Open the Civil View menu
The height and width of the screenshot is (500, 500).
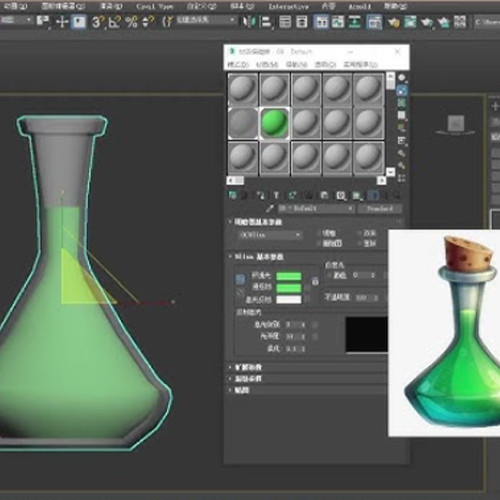pyautogui.click(x=154, y=6)
